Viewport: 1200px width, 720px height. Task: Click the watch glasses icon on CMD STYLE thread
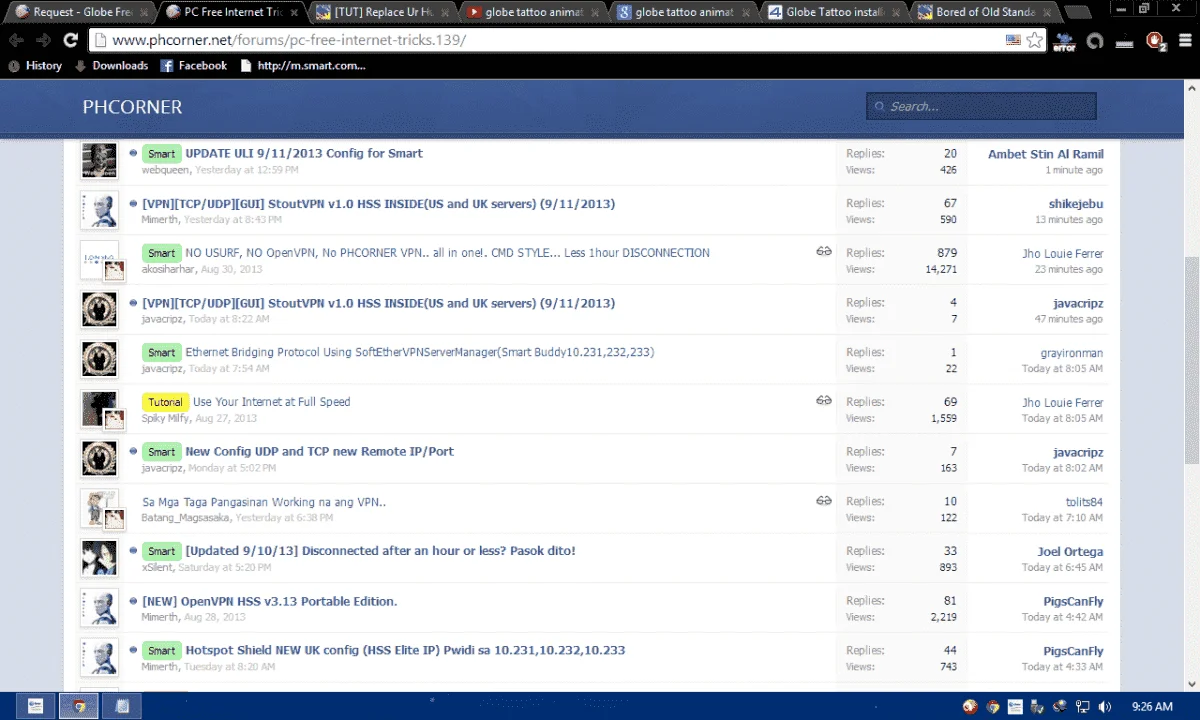824,251
